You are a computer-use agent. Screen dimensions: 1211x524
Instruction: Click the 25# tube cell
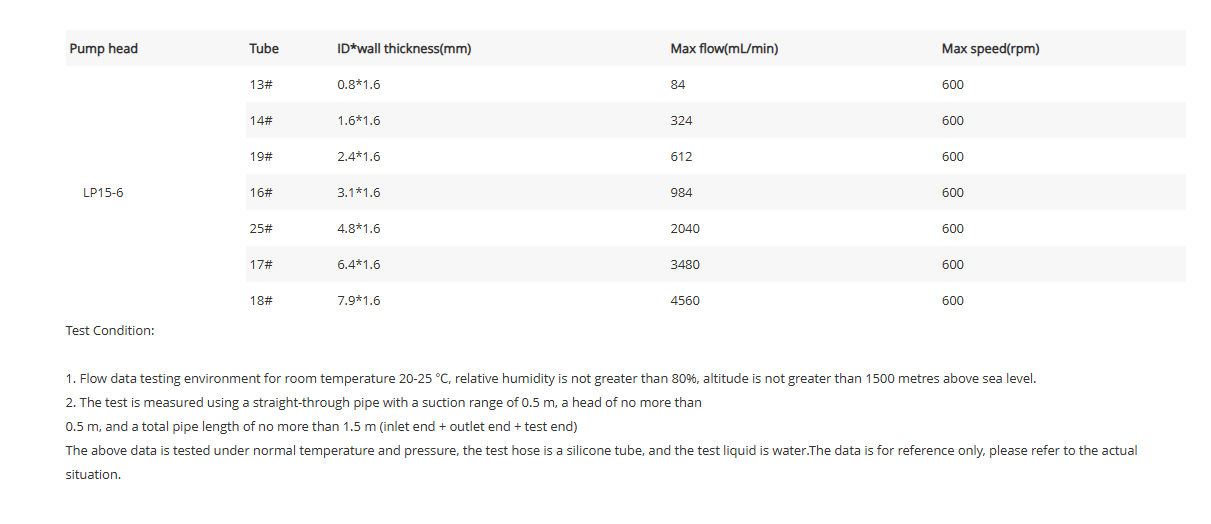[261, 229]
